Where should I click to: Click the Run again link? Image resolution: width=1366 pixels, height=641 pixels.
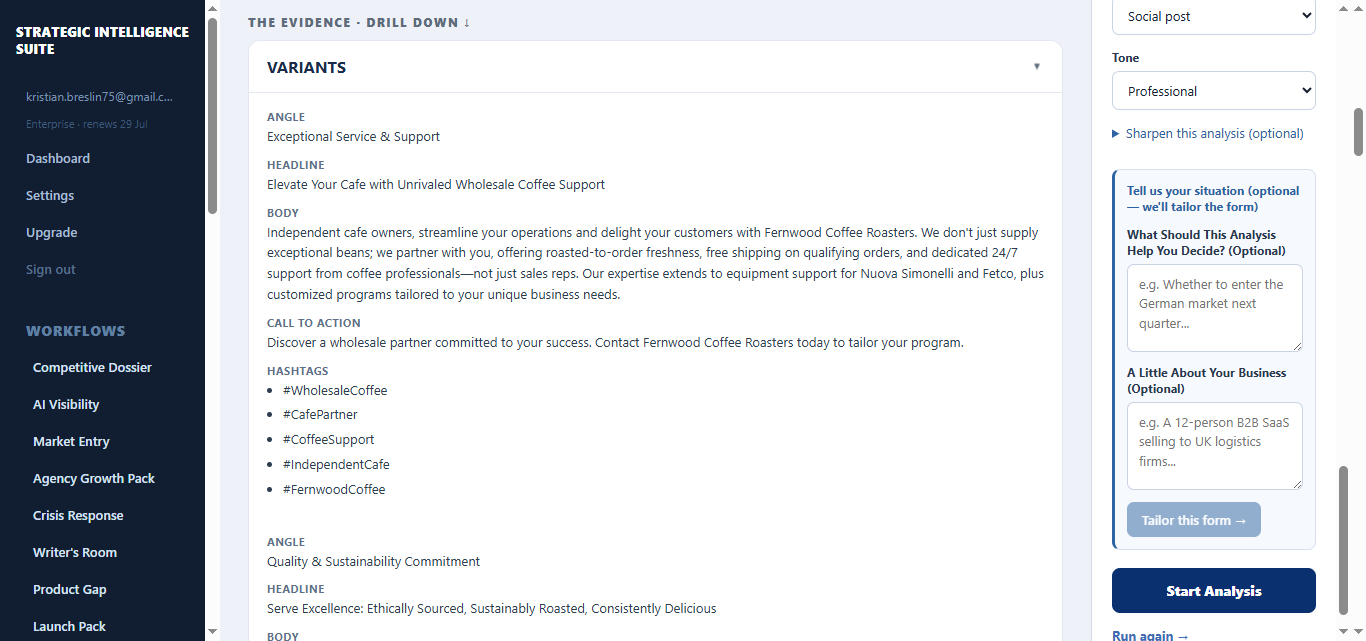tap(1151, 635)
